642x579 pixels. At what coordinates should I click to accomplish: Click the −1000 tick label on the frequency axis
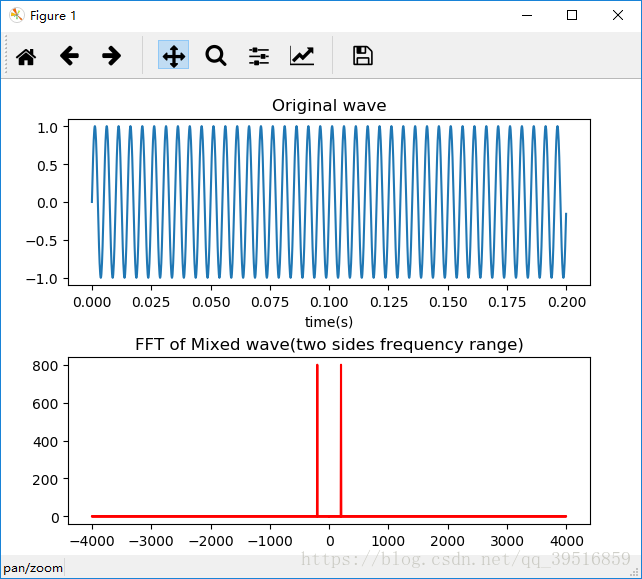tap(270, 541)
